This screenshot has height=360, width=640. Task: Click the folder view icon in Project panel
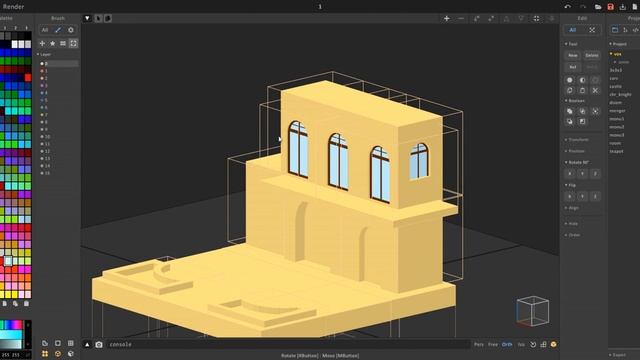point(615,30)
